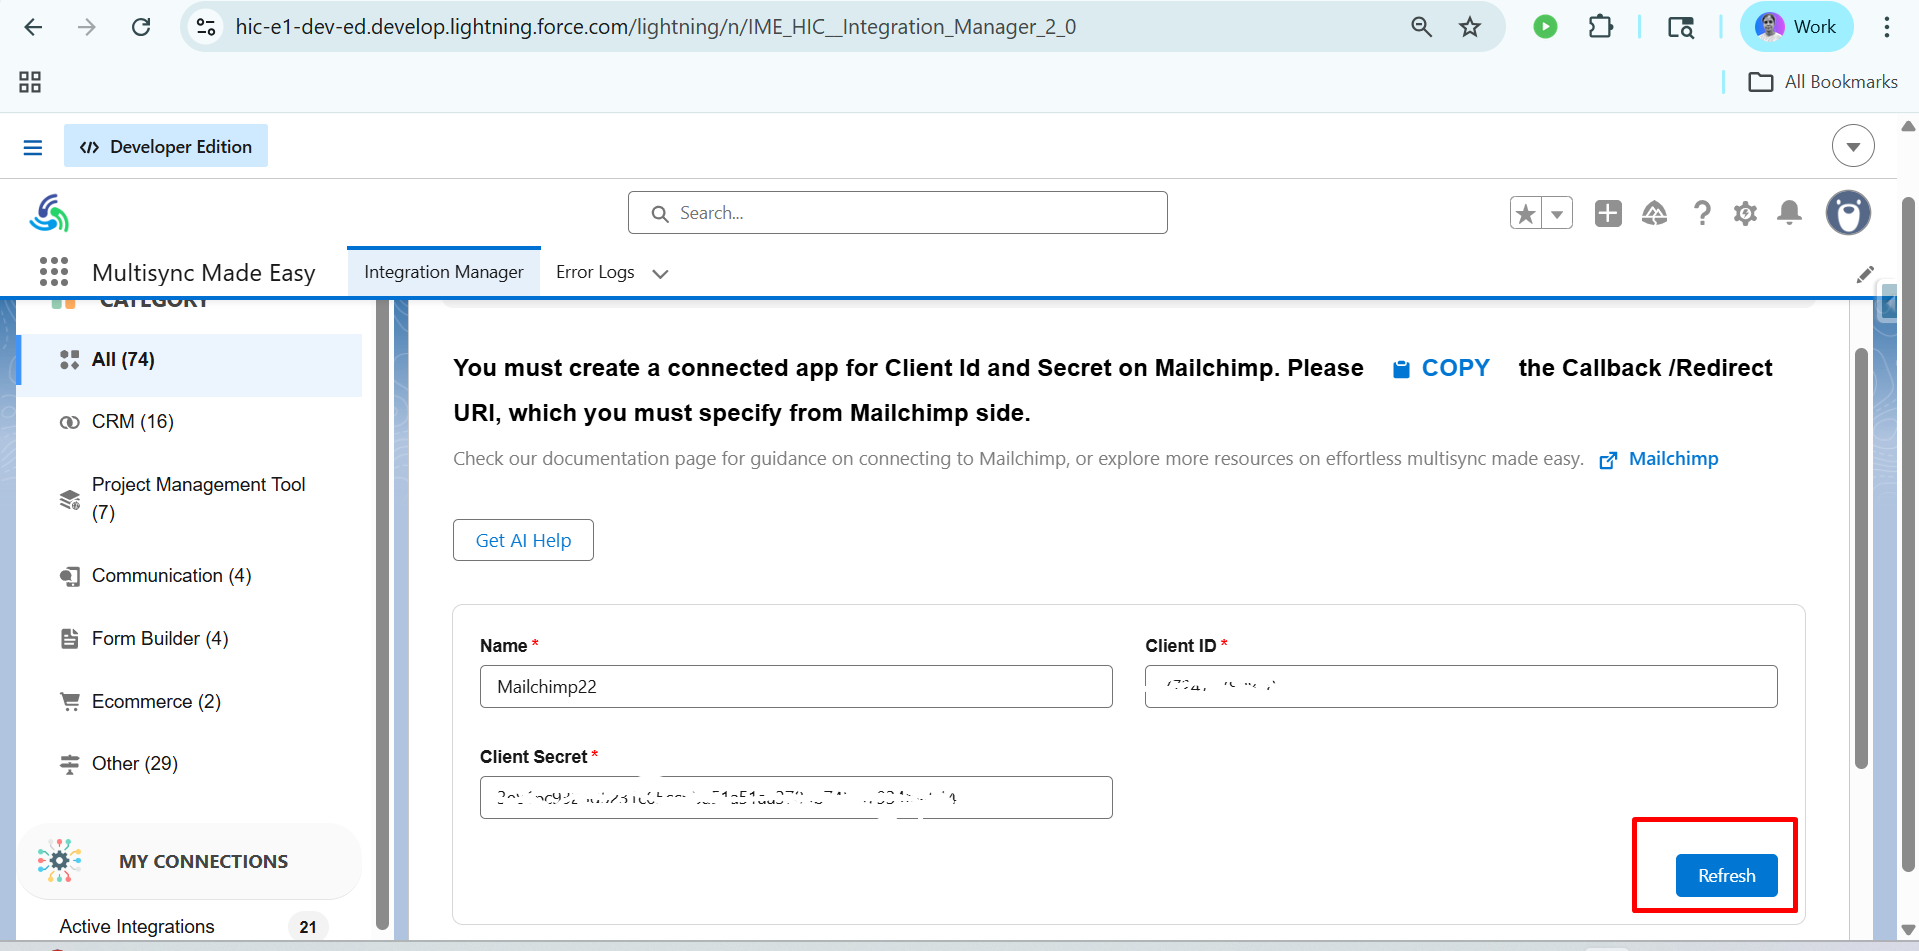
Task: Open the All Bookmarks folder
Action: click(x=1822, y=82)
